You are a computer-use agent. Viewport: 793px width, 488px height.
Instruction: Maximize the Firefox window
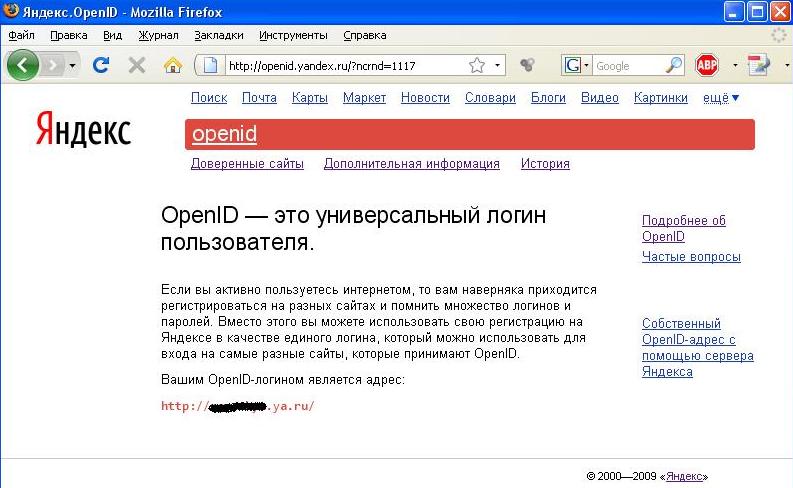tap(757, 12)
